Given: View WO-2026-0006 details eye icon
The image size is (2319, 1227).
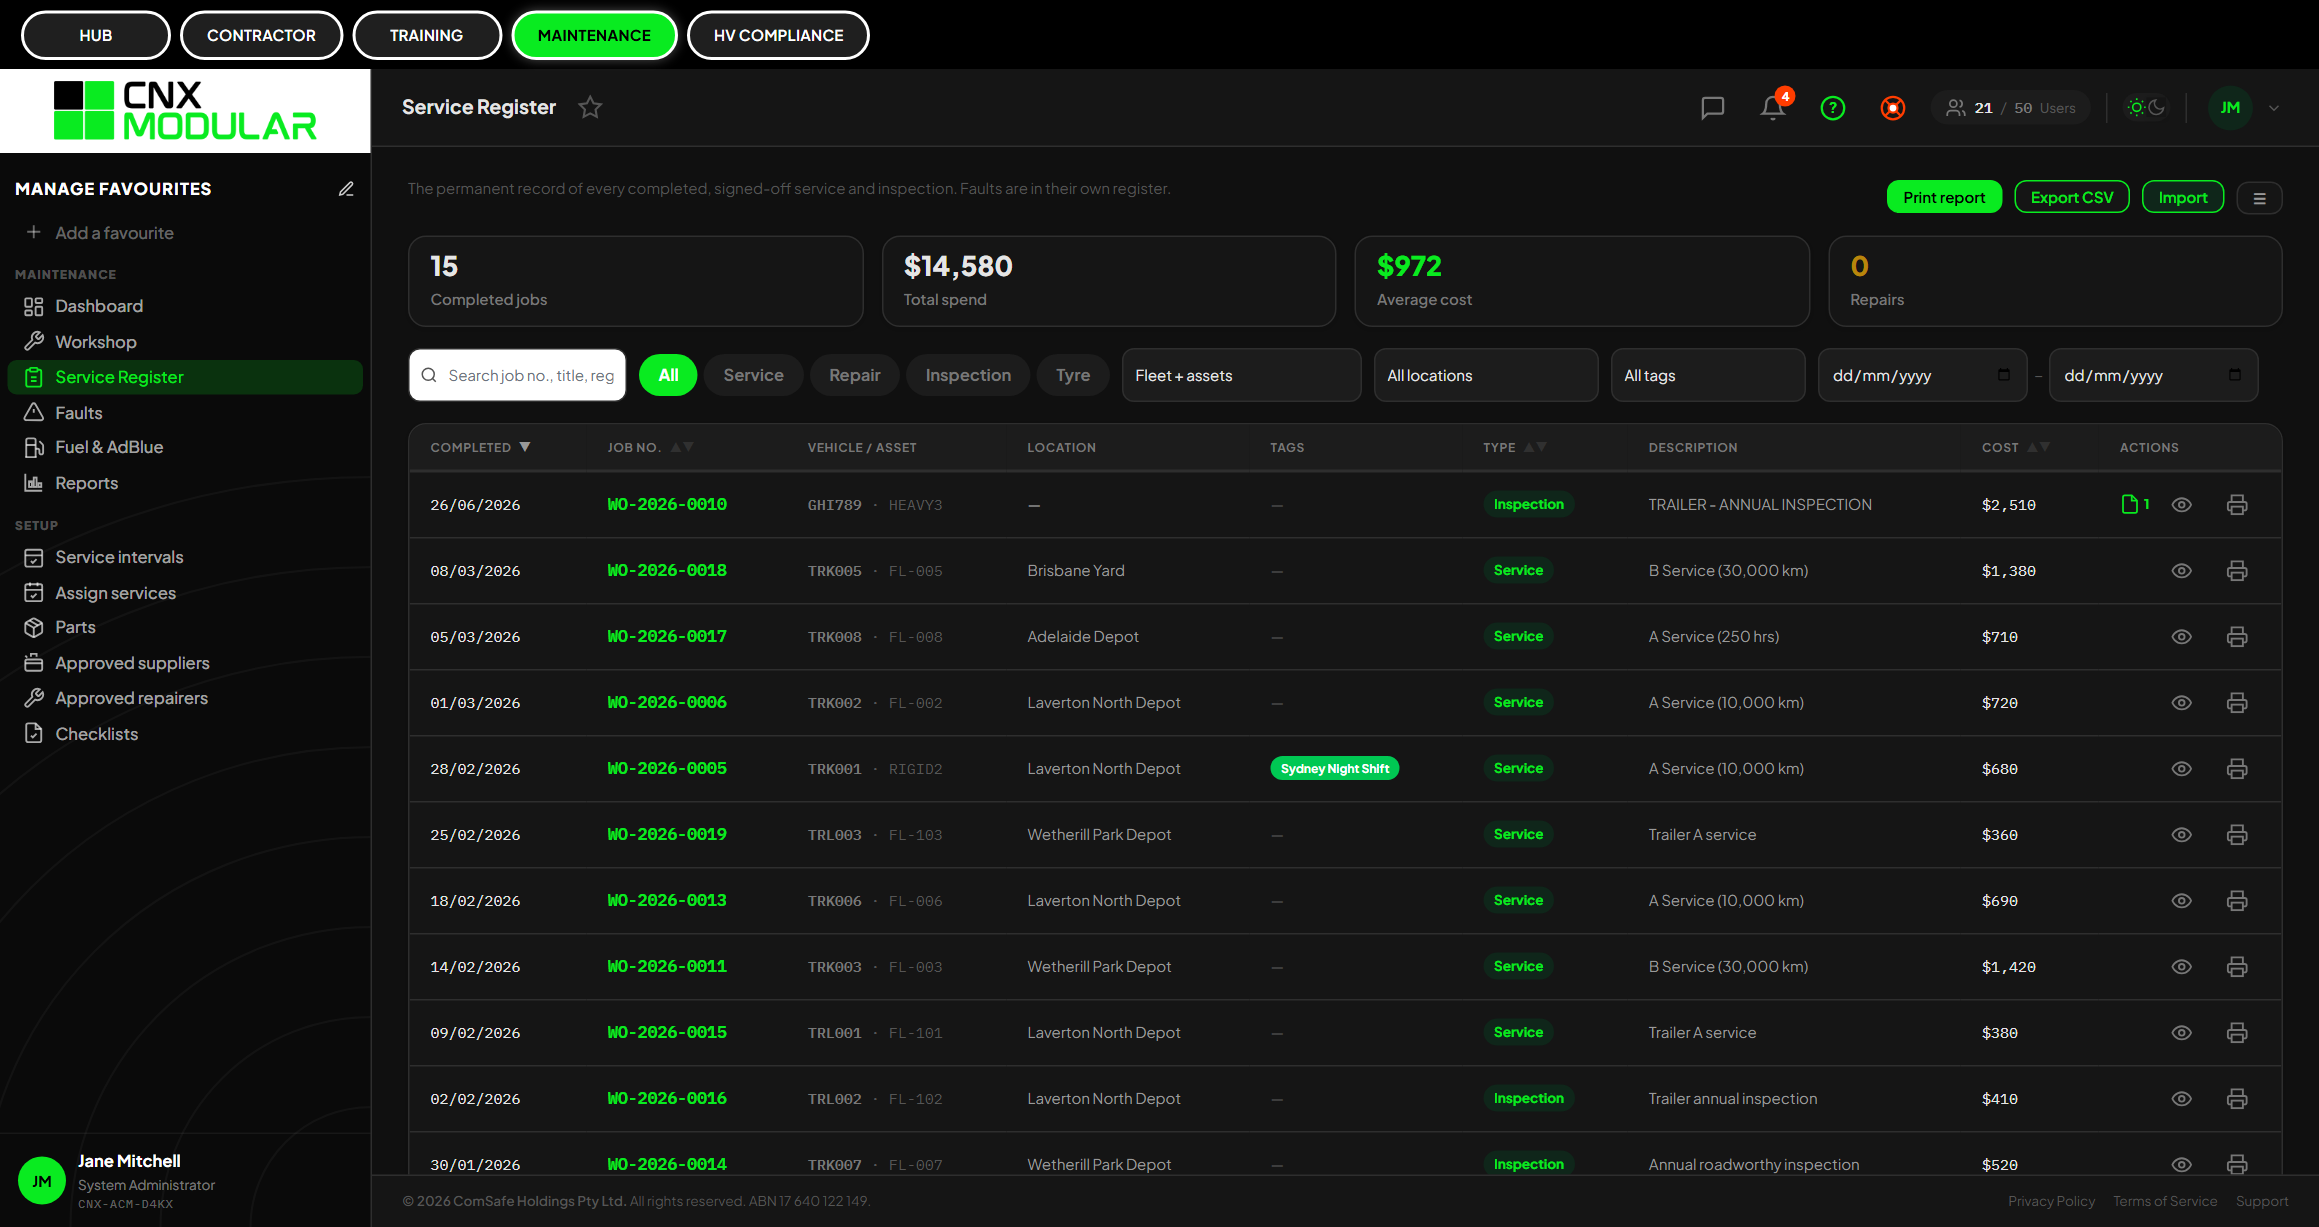Looking at the screenshot, I should pos(2182,703).
